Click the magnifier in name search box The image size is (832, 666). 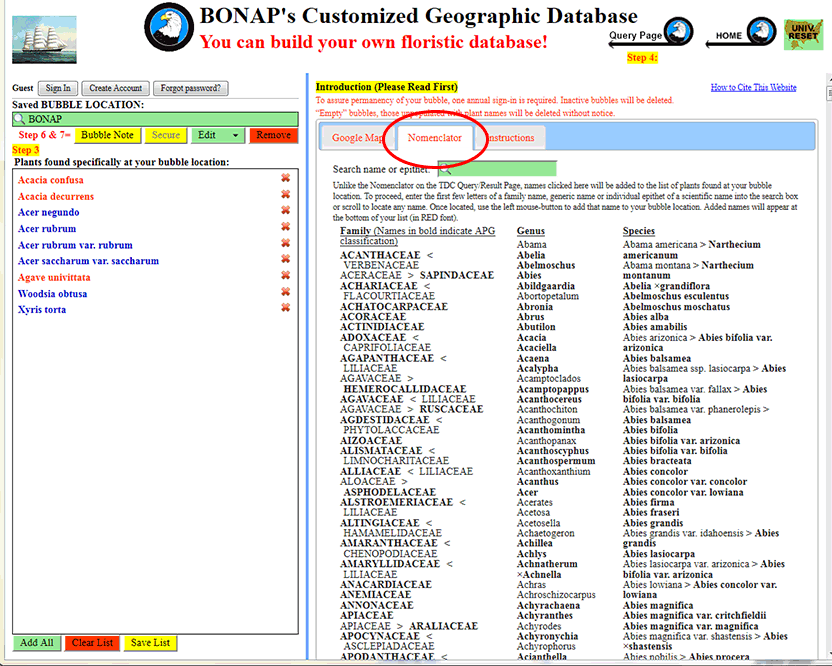445,169
